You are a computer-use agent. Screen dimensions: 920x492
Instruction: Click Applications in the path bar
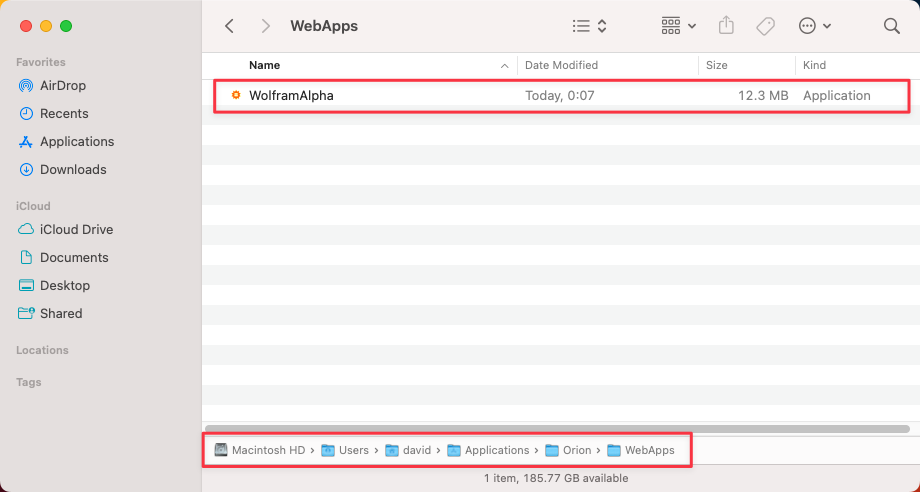488,450
